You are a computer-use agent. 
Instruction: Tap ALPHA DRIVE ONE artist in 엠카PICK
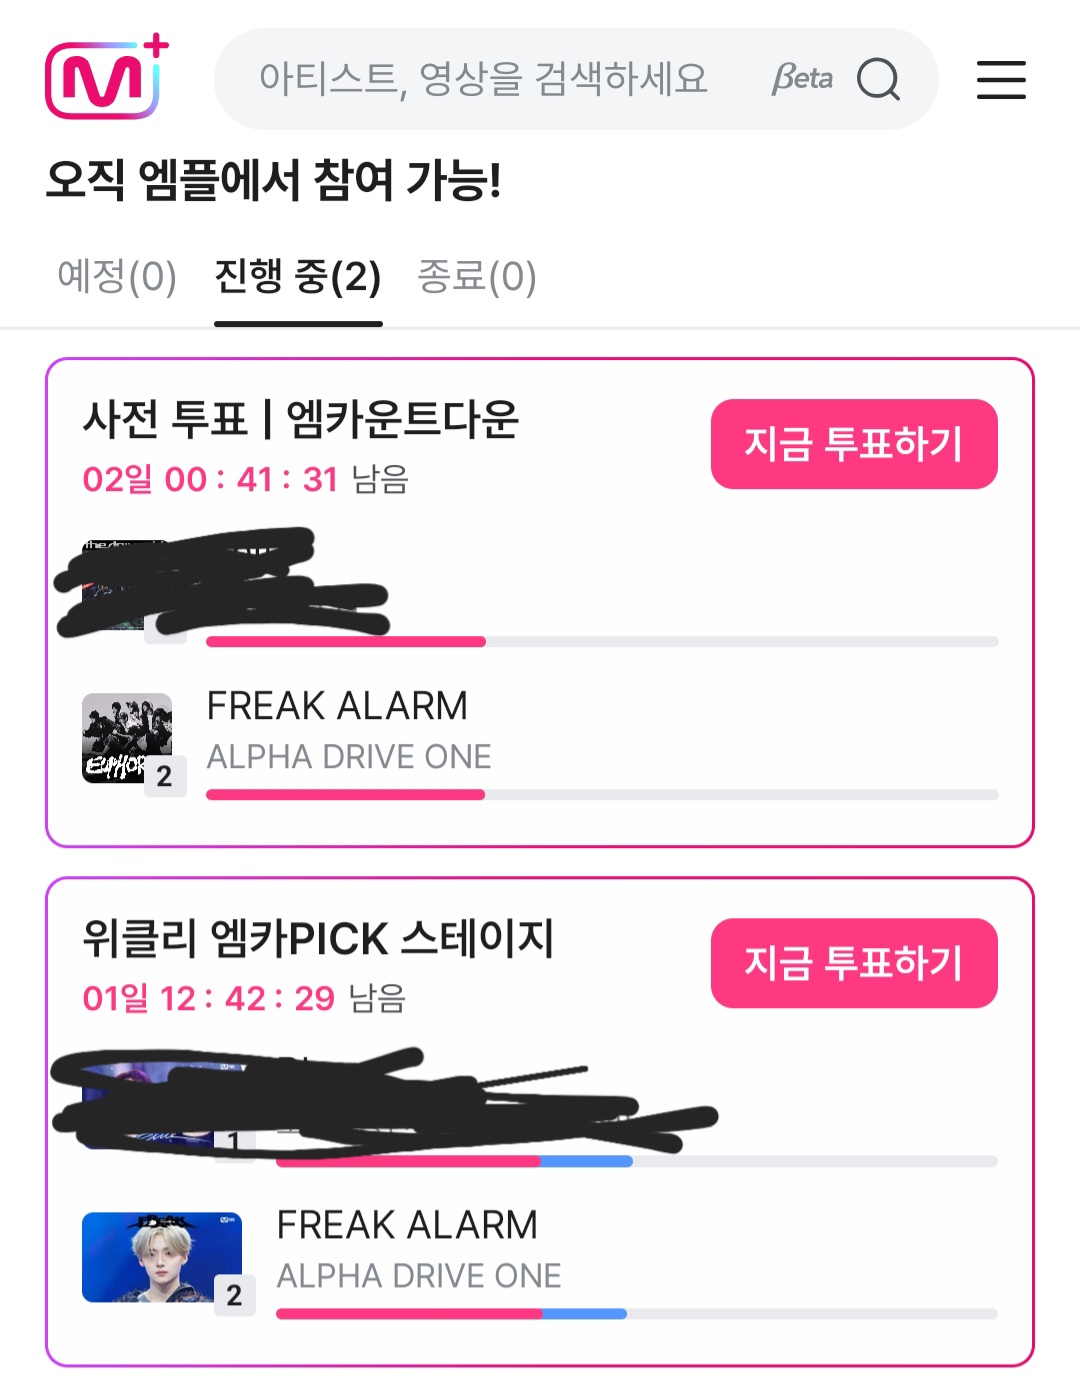click(x=419, y=1276)
